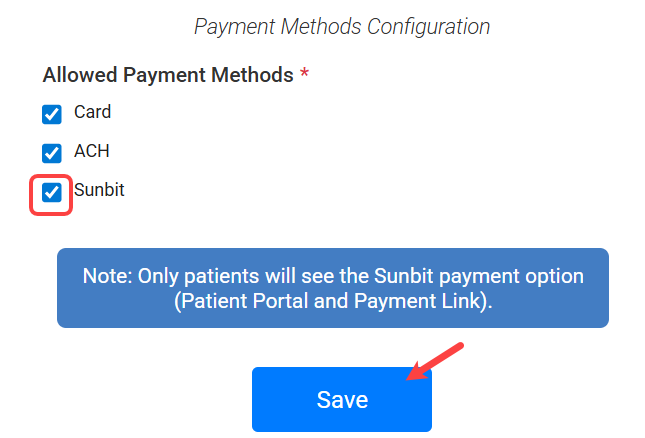Click the "Allowed Payment Methods" field label
The height and width of the screenshot is (438, 645).
point(167,75)
